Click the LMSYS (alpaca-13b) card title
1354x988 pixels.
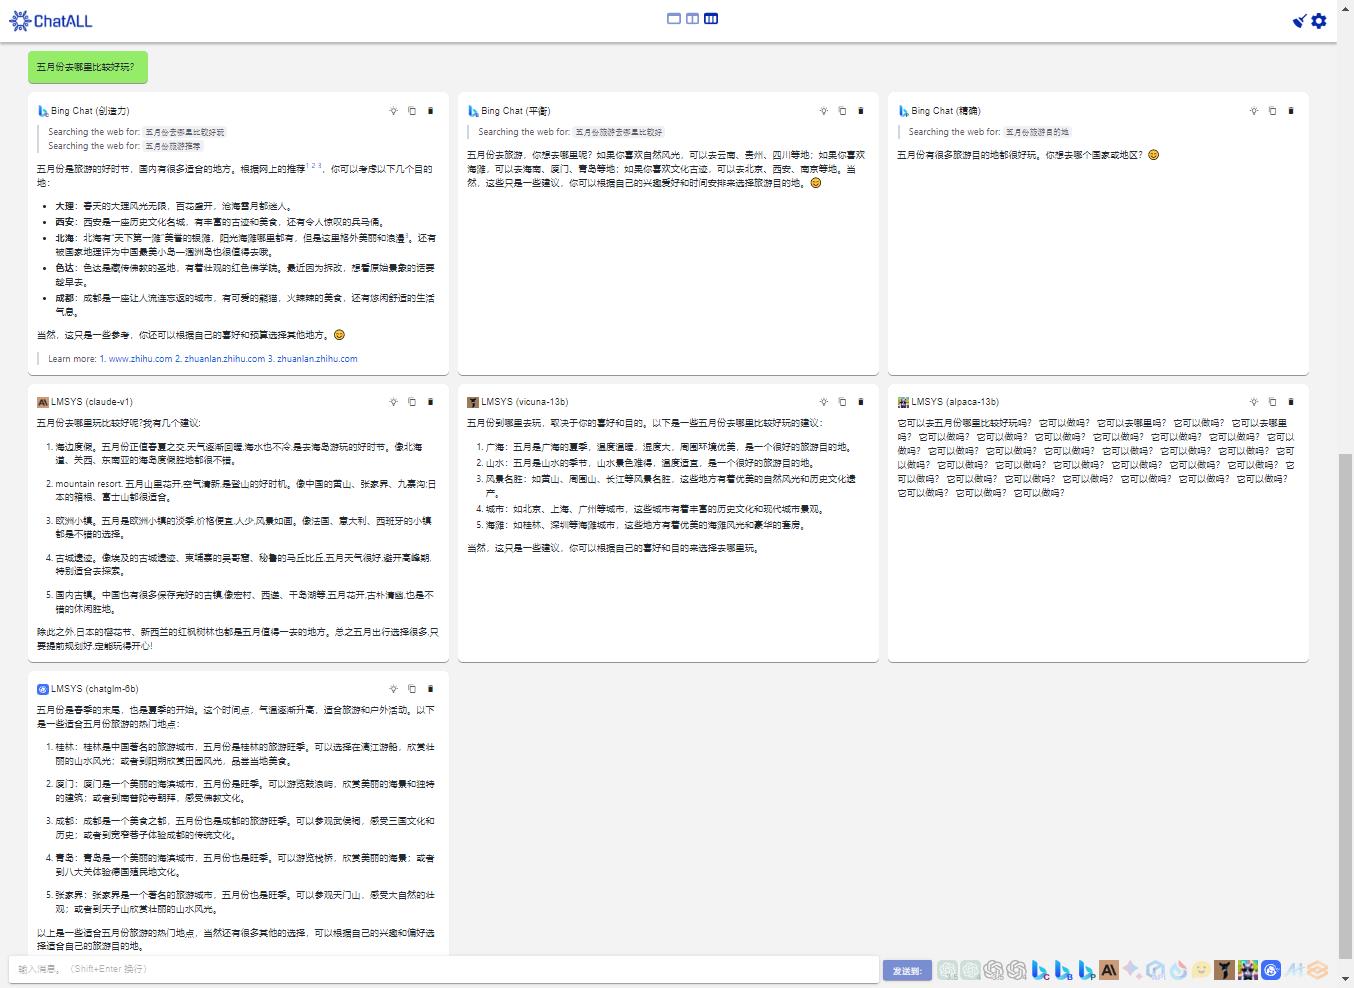[x=955, y=402]
